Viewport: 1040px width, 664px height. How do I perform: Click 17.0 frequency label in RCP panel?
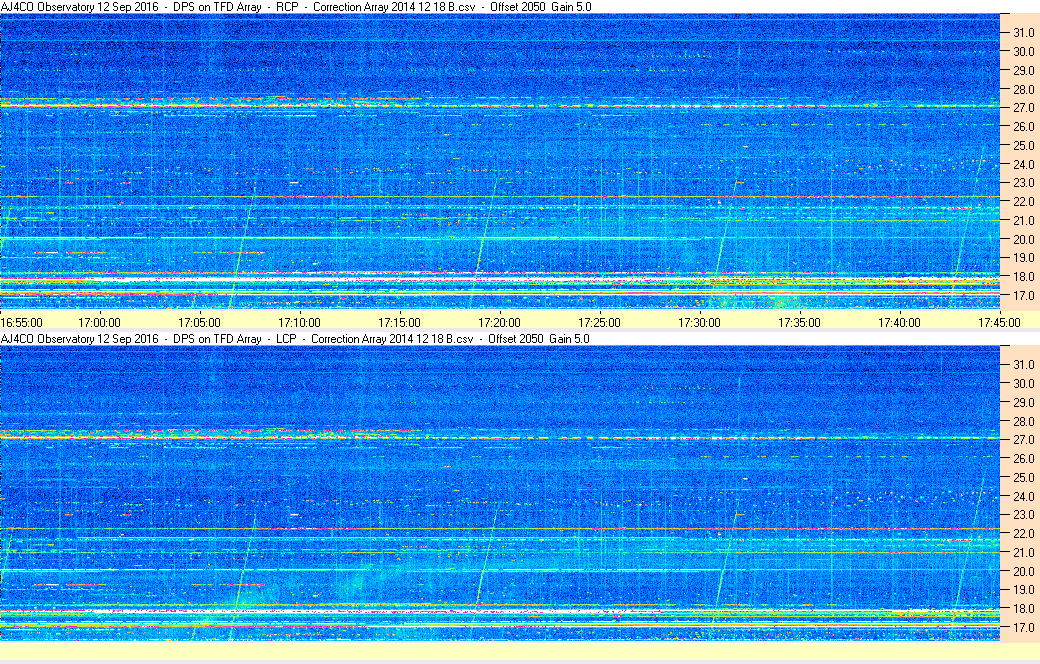(1024, 296)
